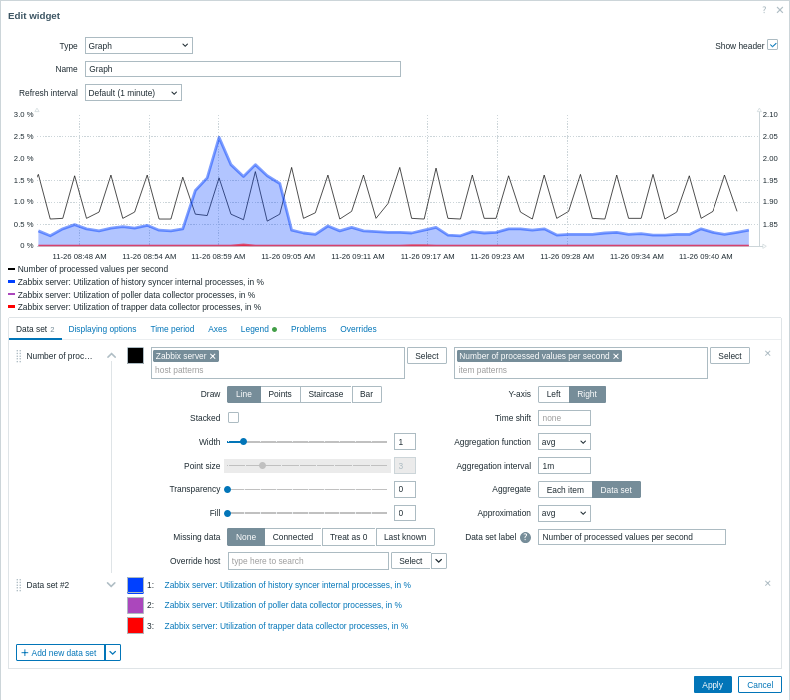Open black color swatch of first data set
Image resolution: width=790 pixels, height=700 pixels.
(x=136, y=356)
